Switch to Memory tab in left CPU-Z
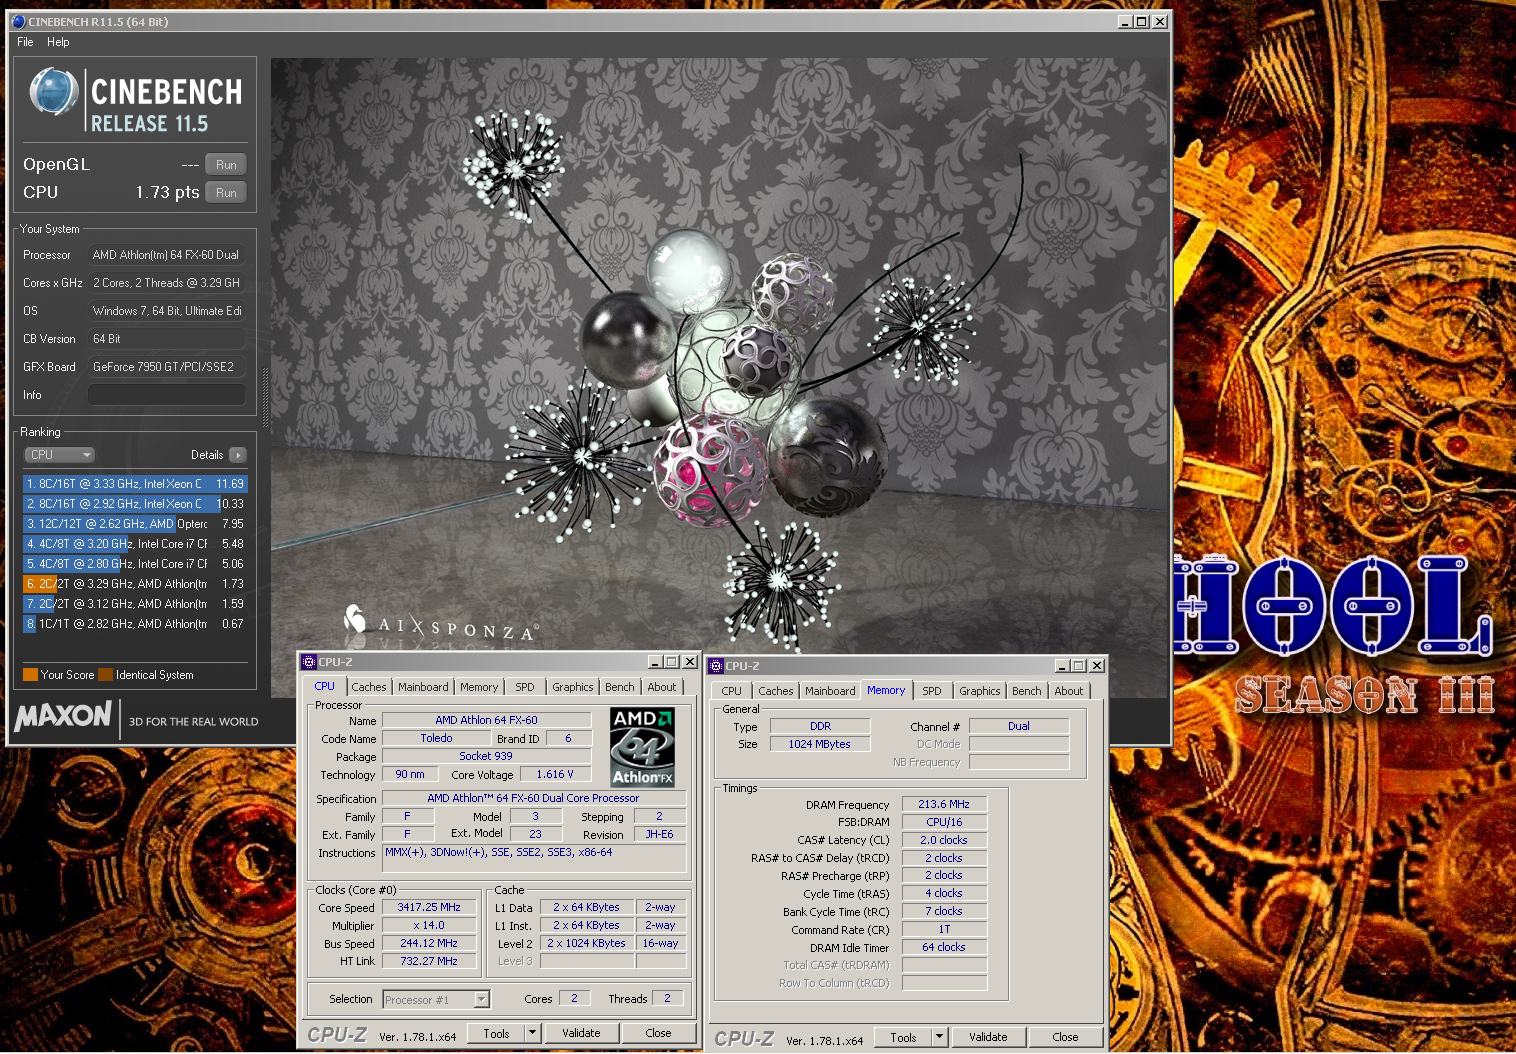Viewport: 1516px width, 1054px height. [x=479, y=687]
